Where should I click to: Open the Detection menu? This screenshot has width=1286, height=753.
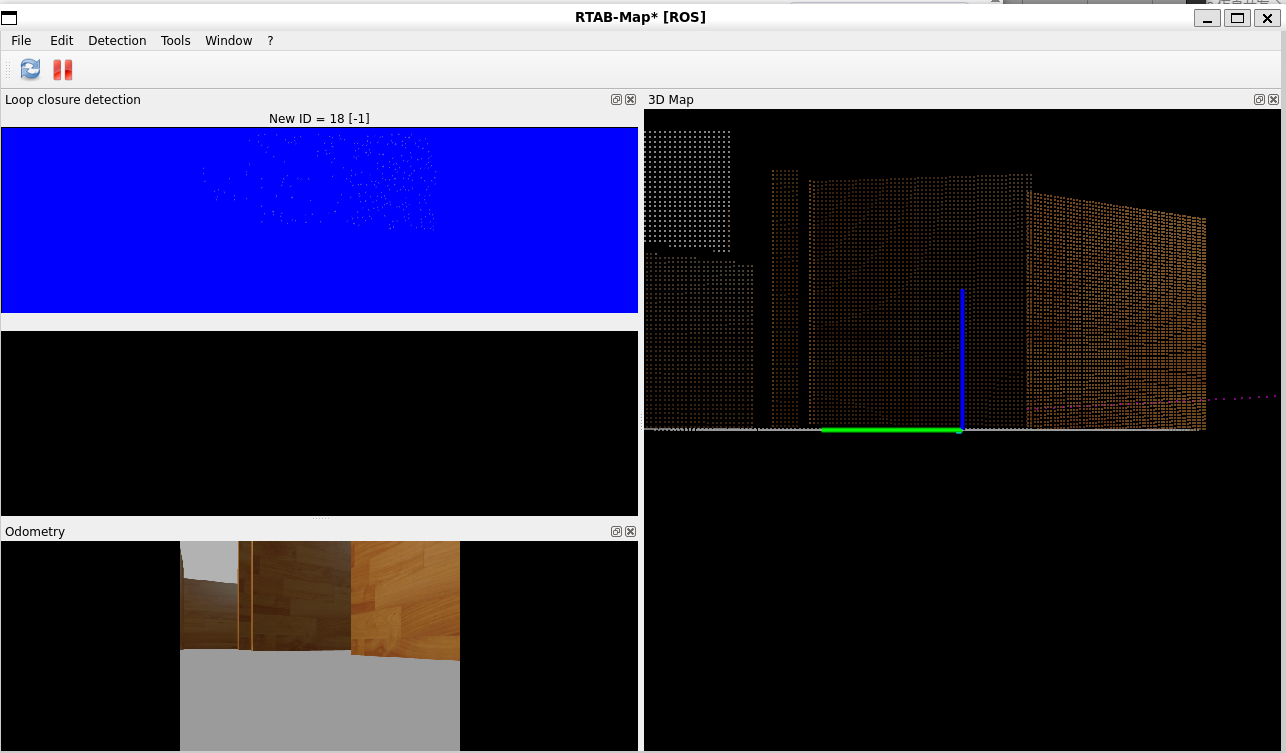point(117,40)
